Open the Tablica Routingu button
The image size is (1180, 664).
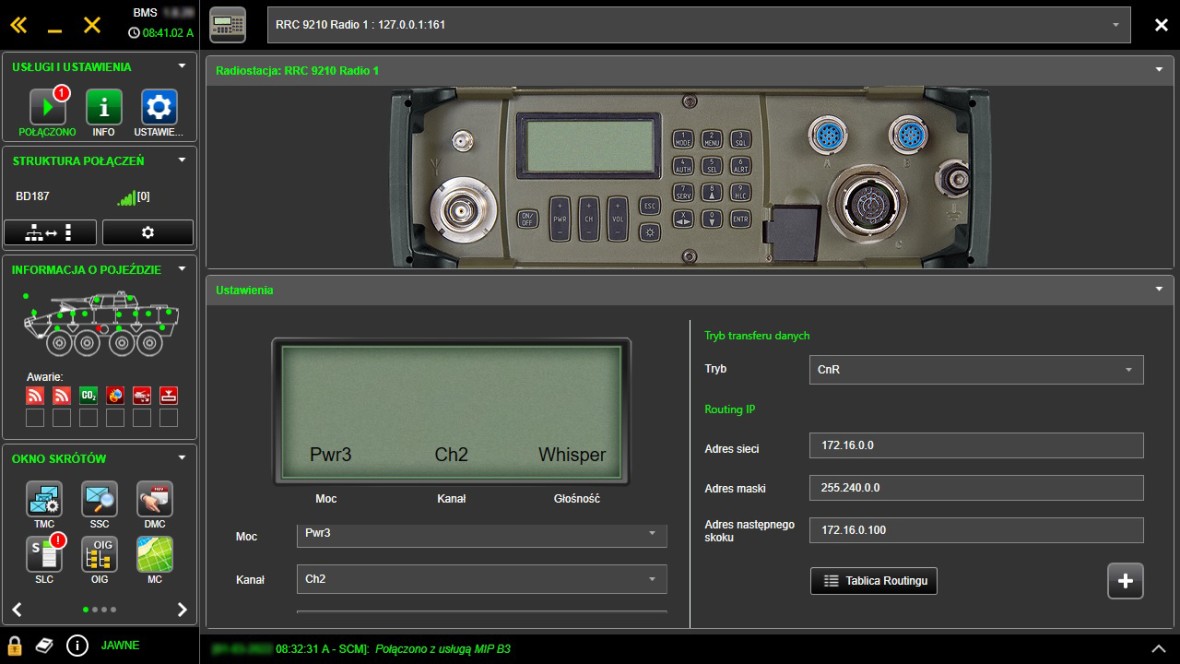[874, 580]
